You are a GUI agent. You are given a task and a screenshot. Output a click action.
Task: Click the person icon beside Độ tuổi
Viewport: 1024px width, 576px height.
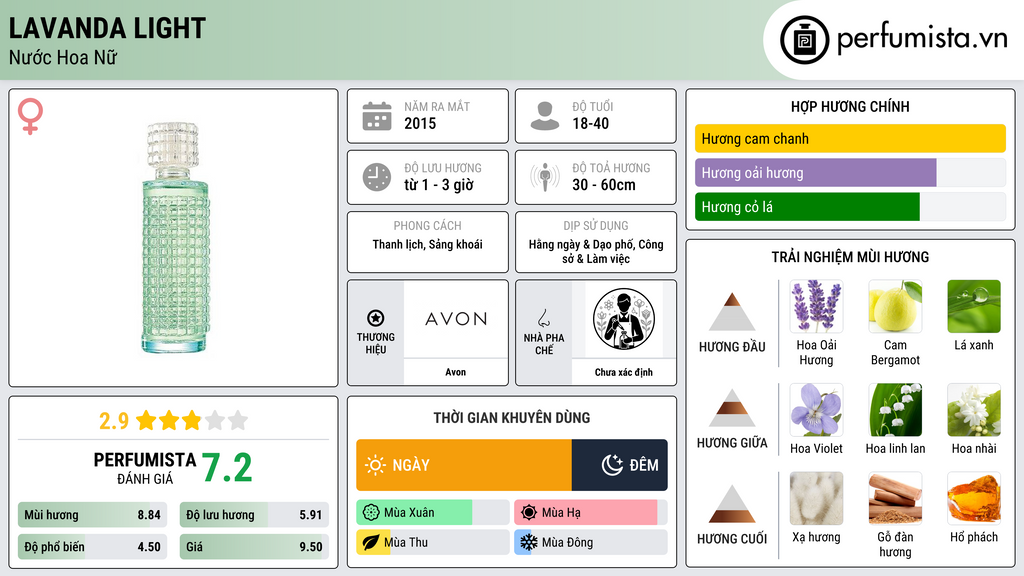(x=545, y=116)
